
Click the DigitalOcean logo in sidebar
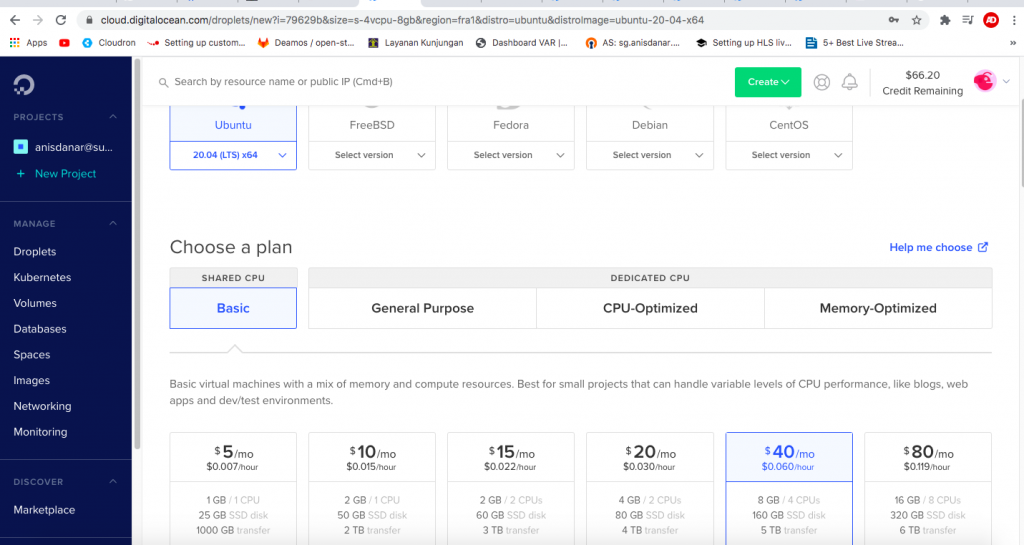point(24,85)
